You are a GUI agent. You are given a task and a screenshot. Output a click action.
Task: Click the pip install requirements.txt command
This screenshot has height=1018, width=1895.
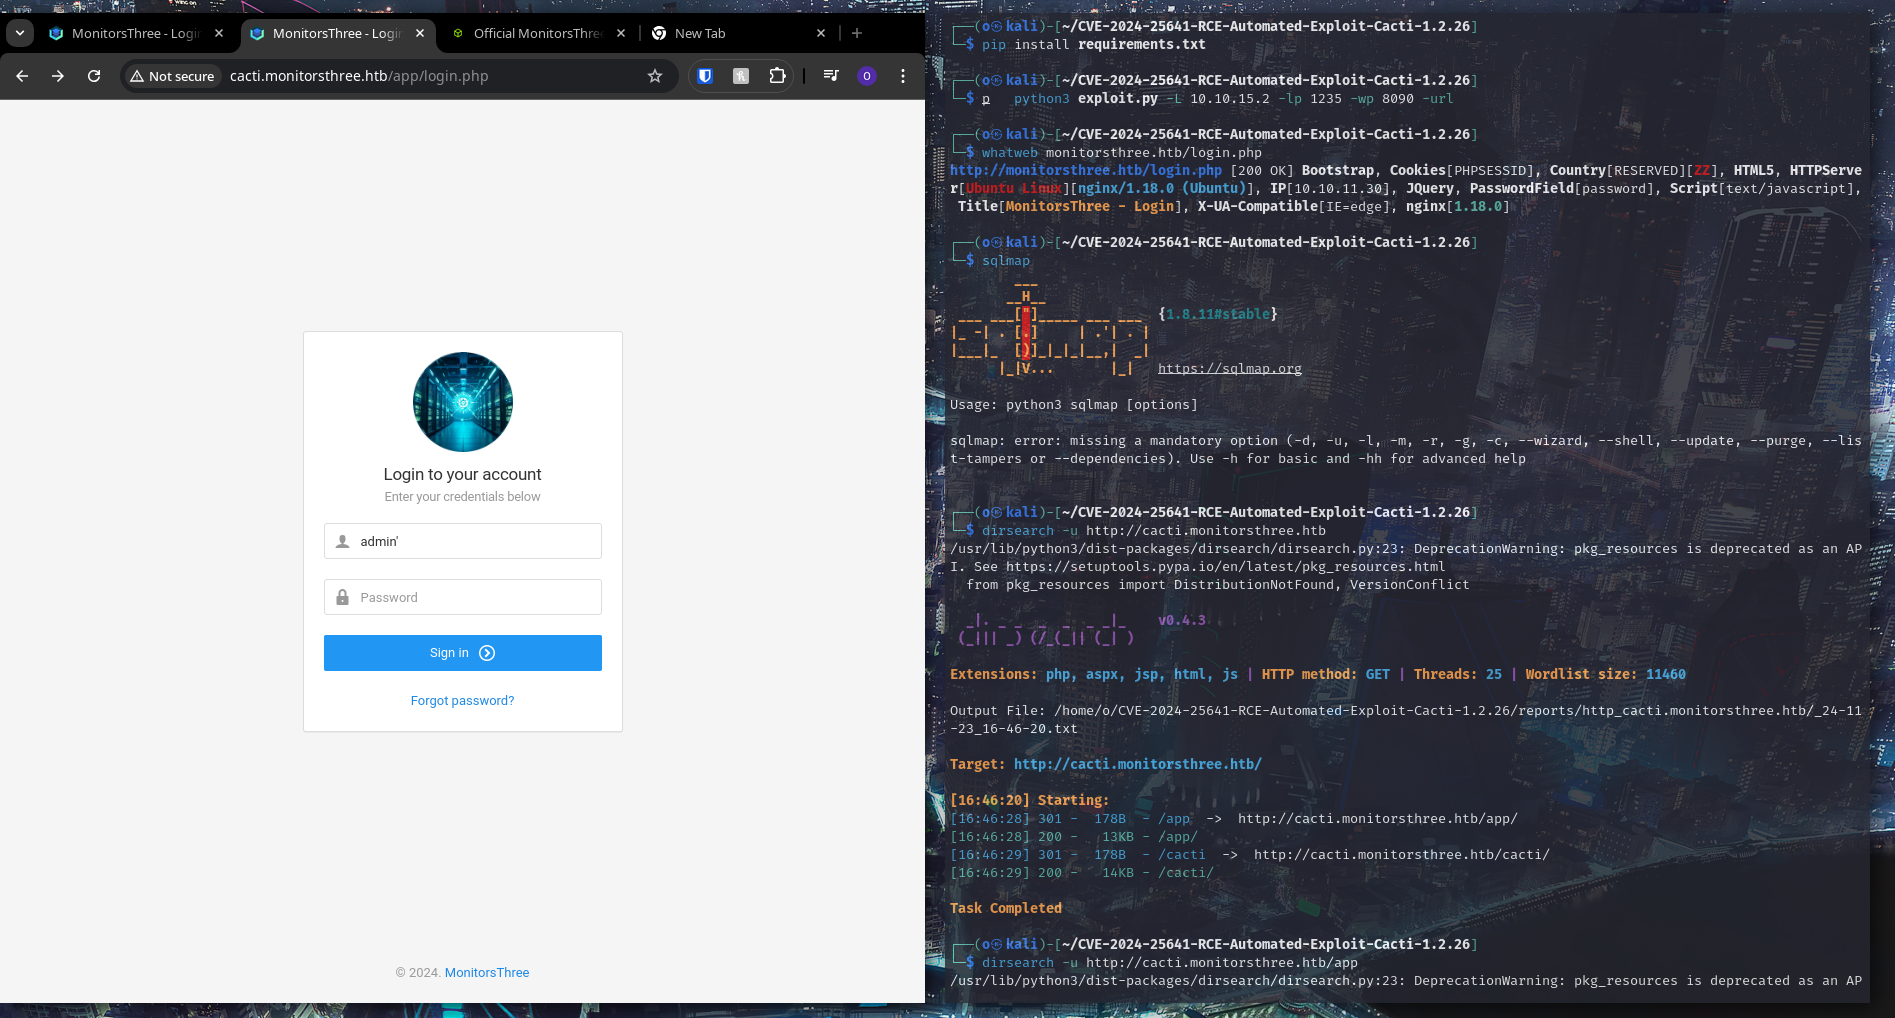pos(1094,45)
